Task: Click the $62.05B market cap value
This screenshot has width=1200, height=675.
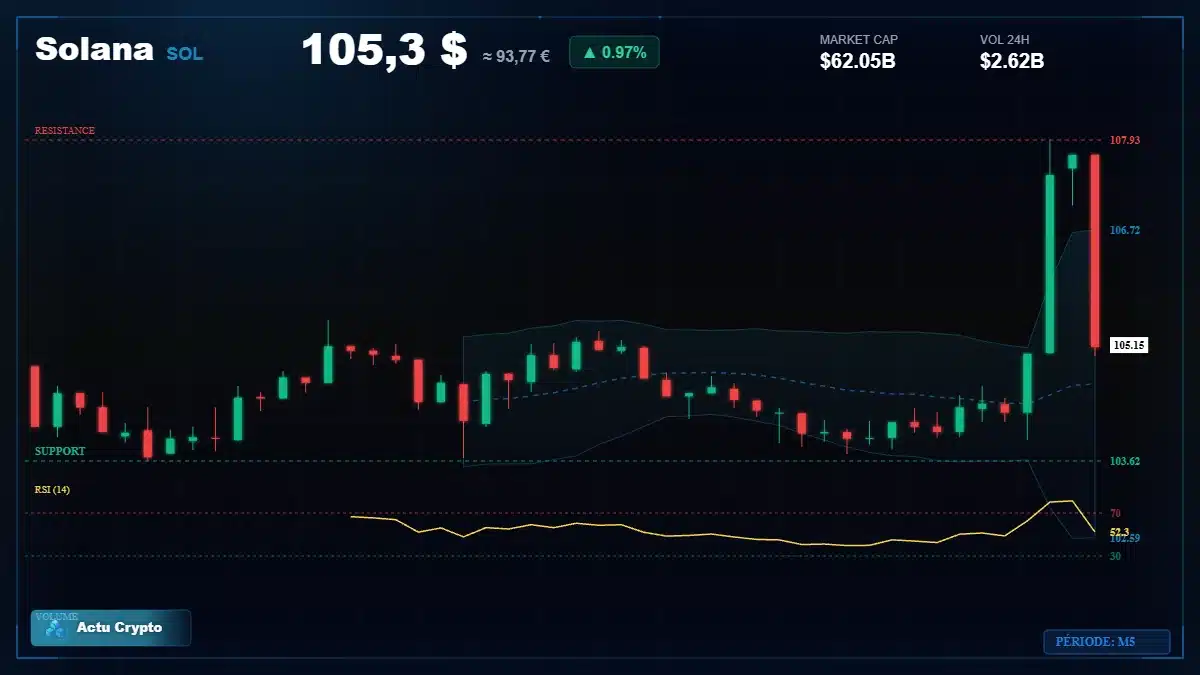Action: (x=857, y=61)
